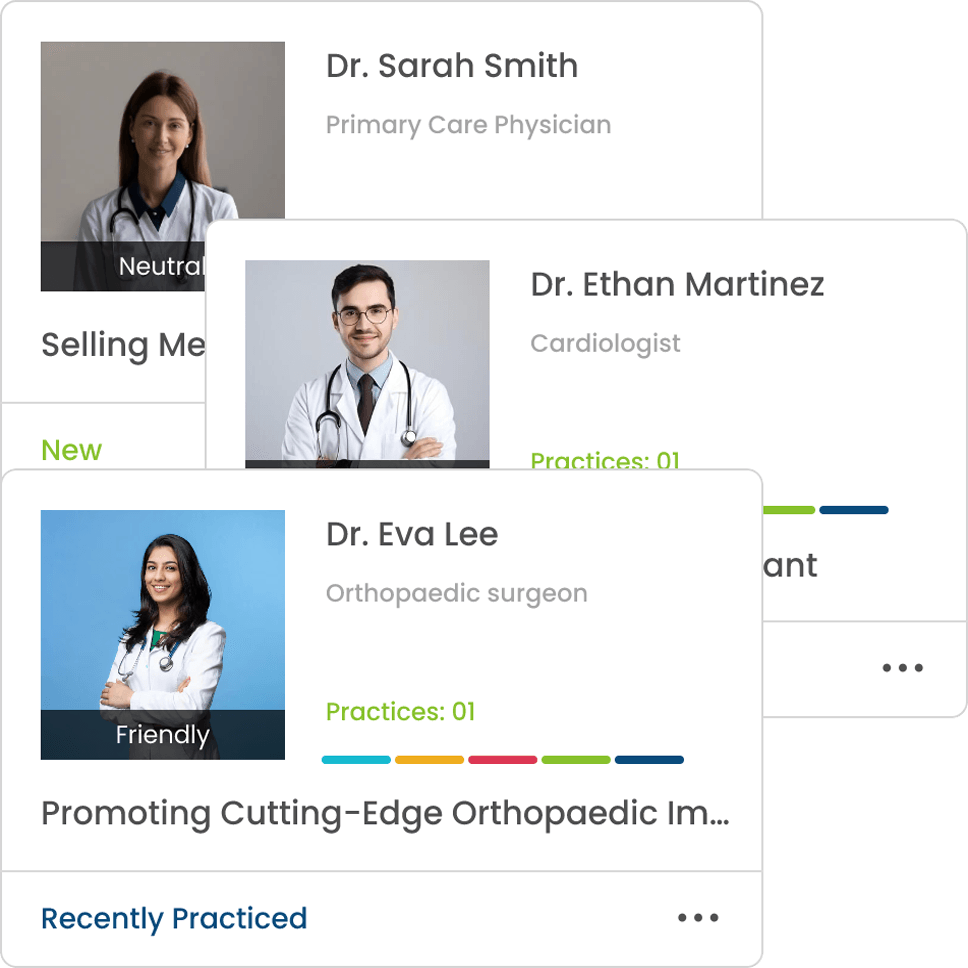The image size is (968, 968).
Task: Click the New status label
Action: [x=72, y=450]
